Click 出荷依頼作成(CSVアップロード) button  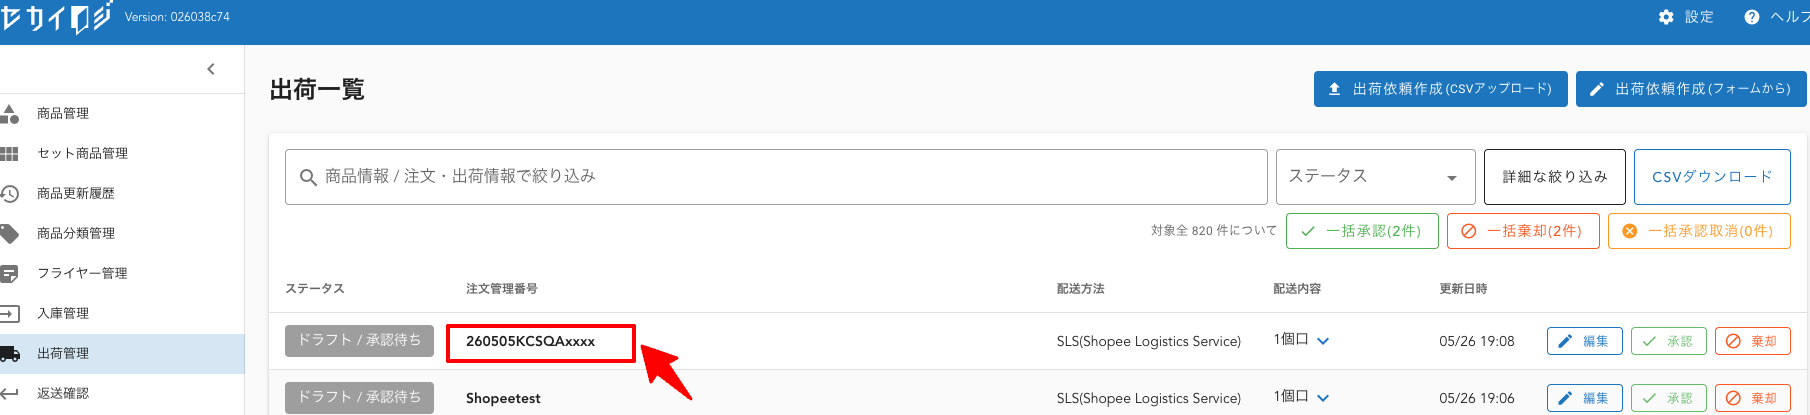(1440, 89)
